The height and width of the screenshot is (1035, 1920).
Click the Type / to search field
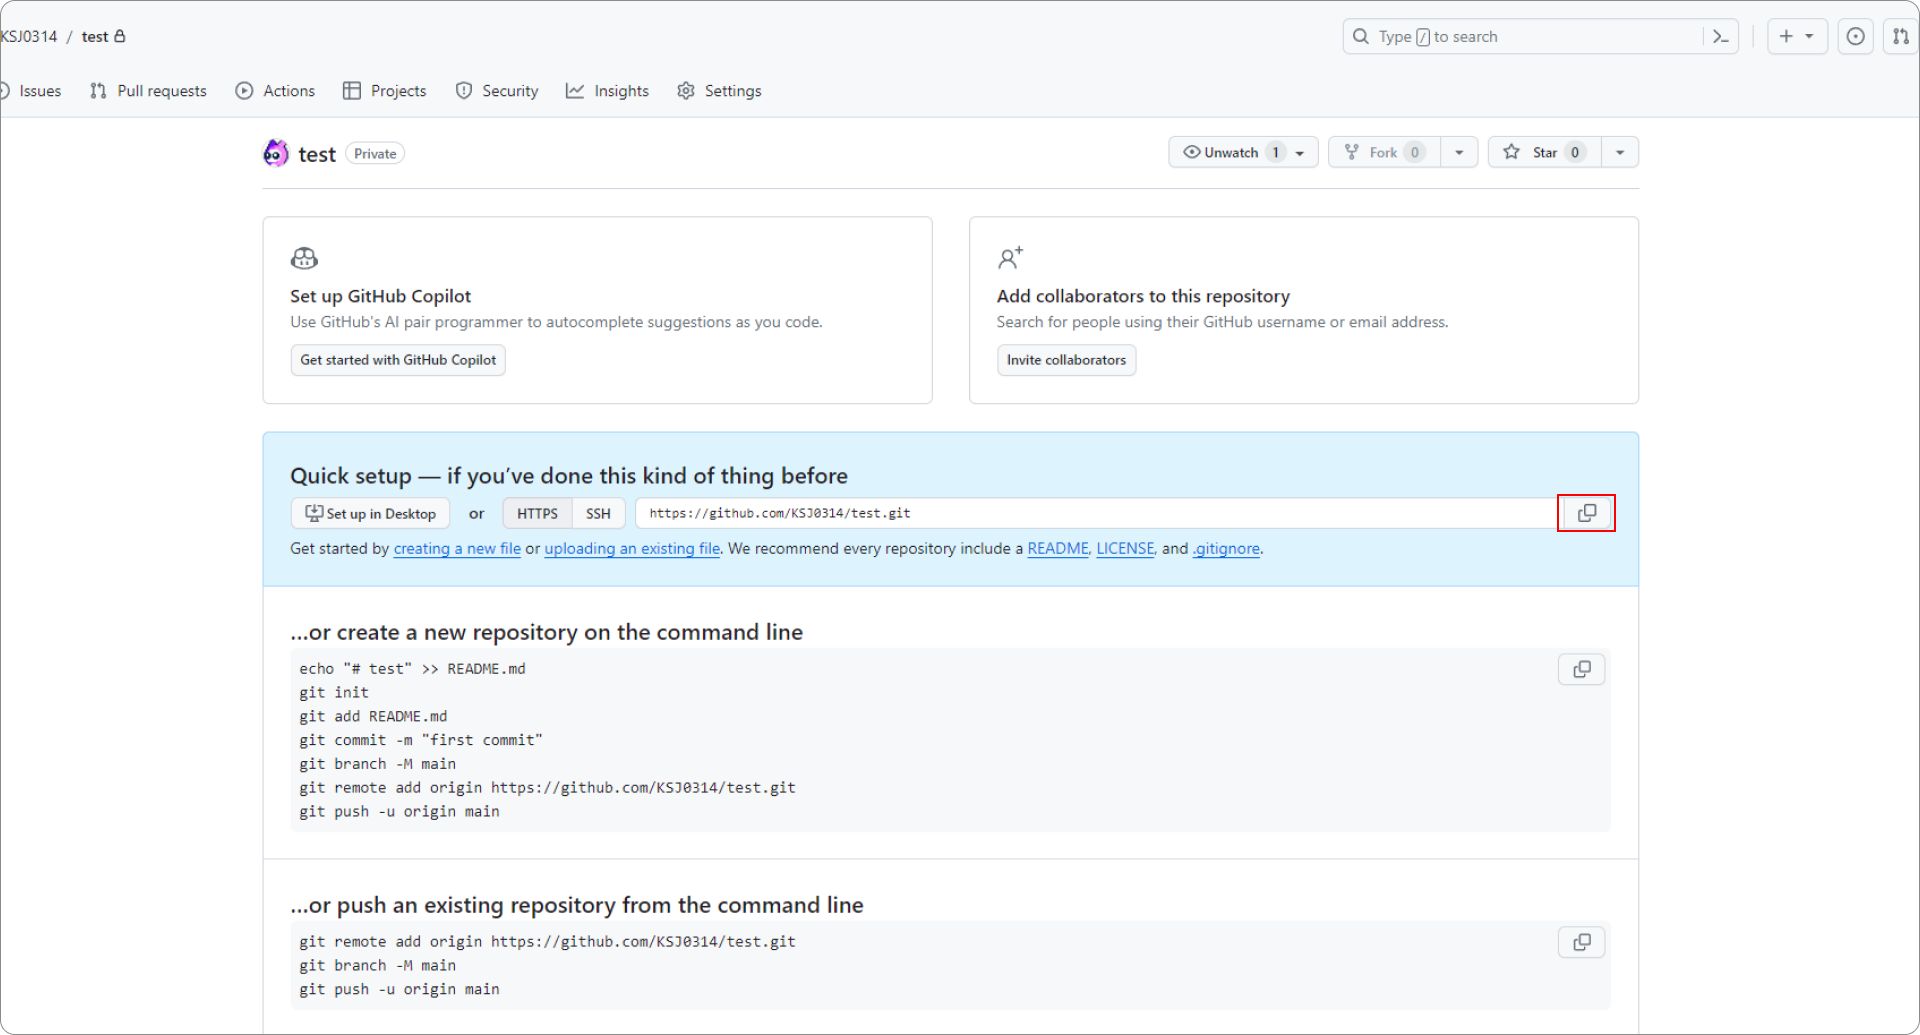pos(1540,37)
